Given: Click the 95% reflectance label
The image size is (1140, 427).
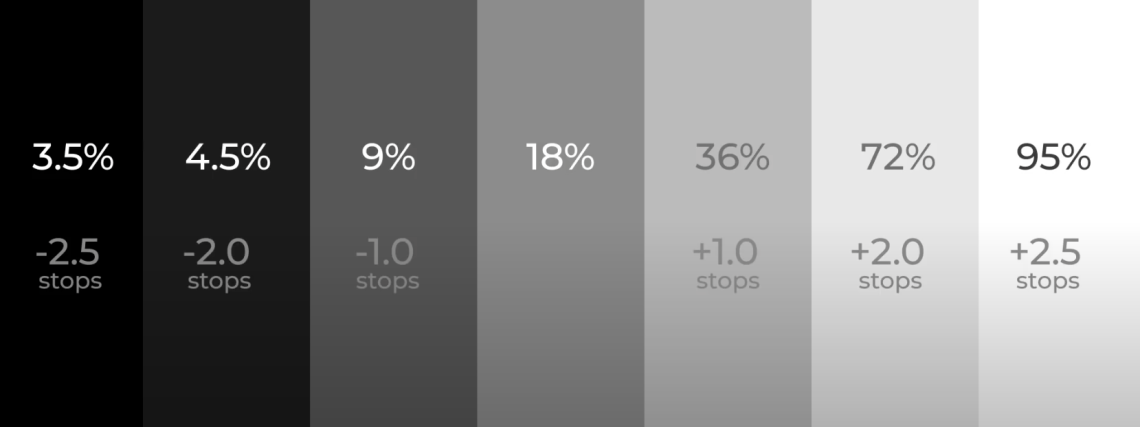Looking at the screenshot, I should tap(1053, 157).
